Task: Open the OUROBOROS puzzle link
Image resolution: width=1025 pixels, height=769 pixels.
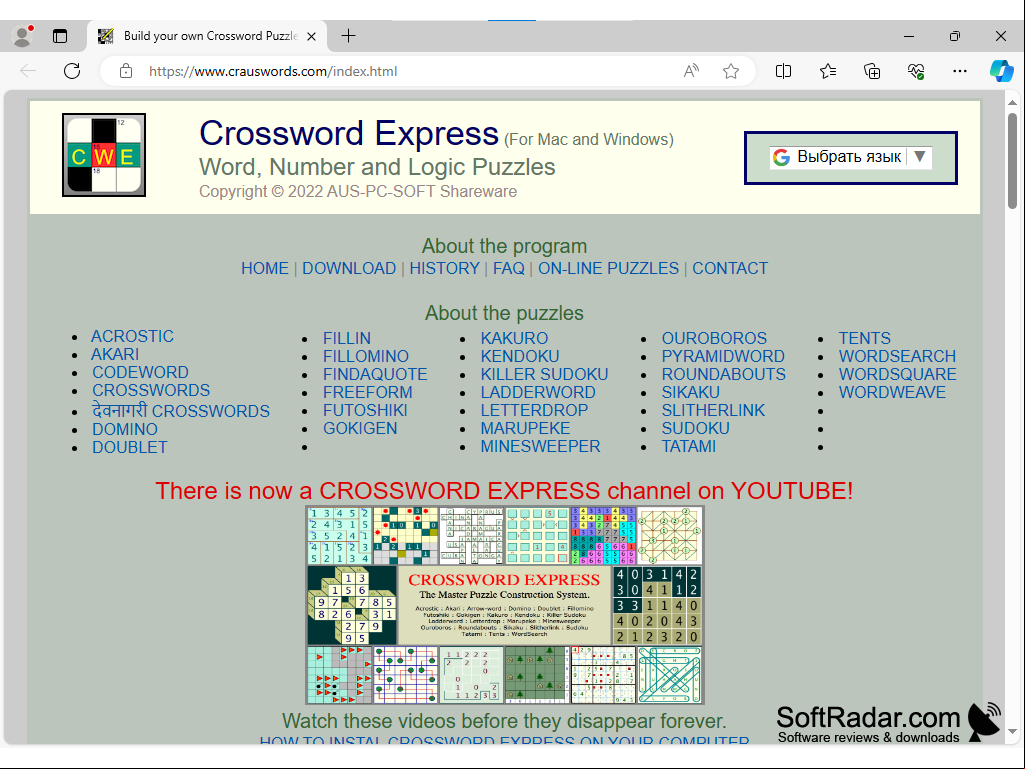Action: [714, 339]
